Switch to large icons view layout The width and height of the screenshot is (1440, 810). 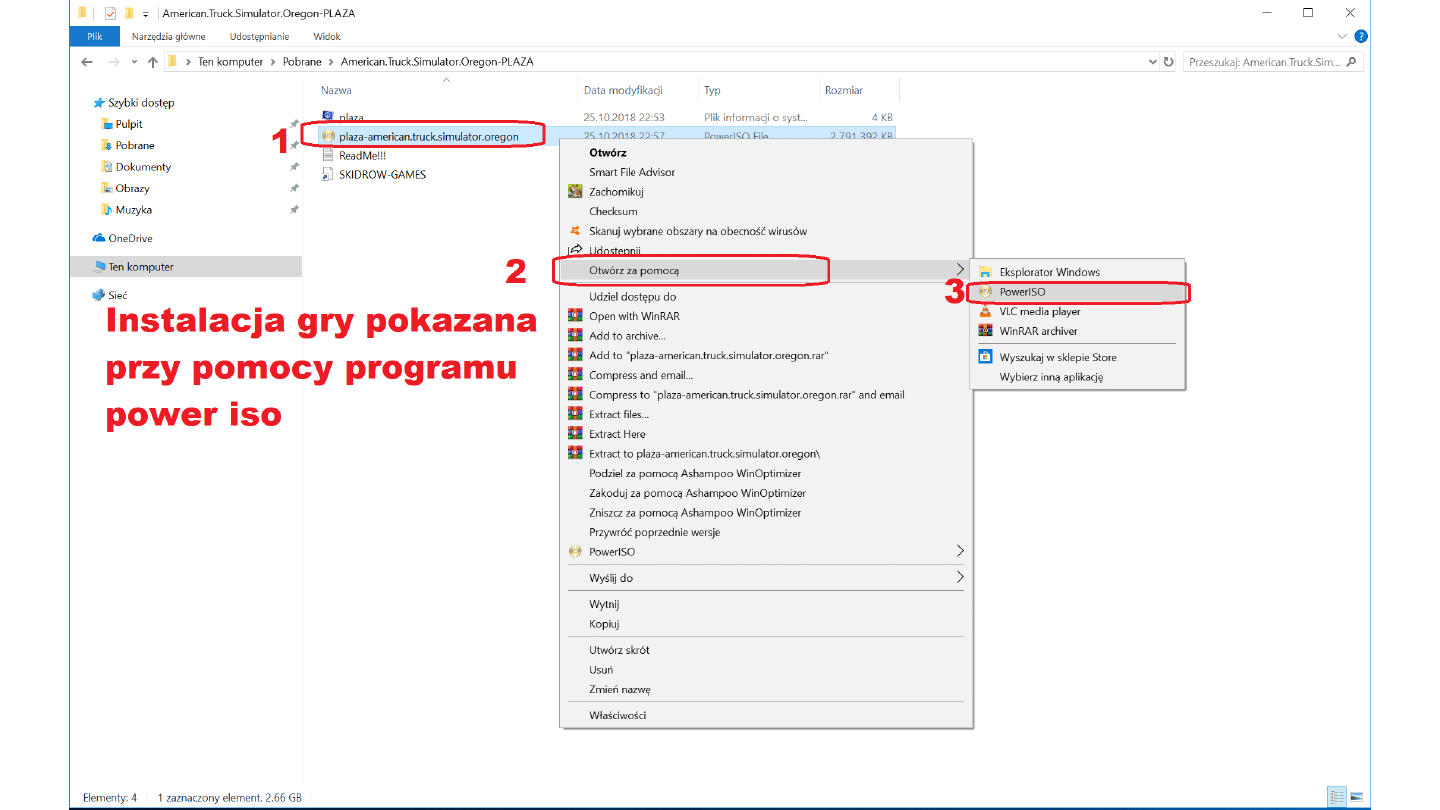(x=1356, y=797)
